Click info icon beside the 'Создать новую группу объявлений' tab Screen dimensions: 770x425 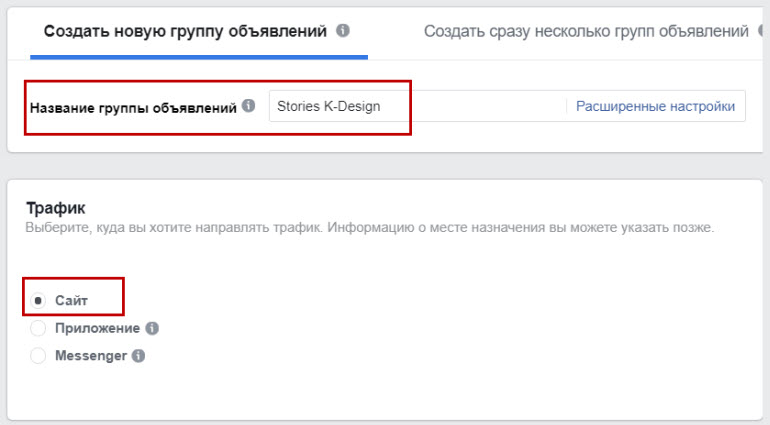pyautogui.click(x=343, y=31)
